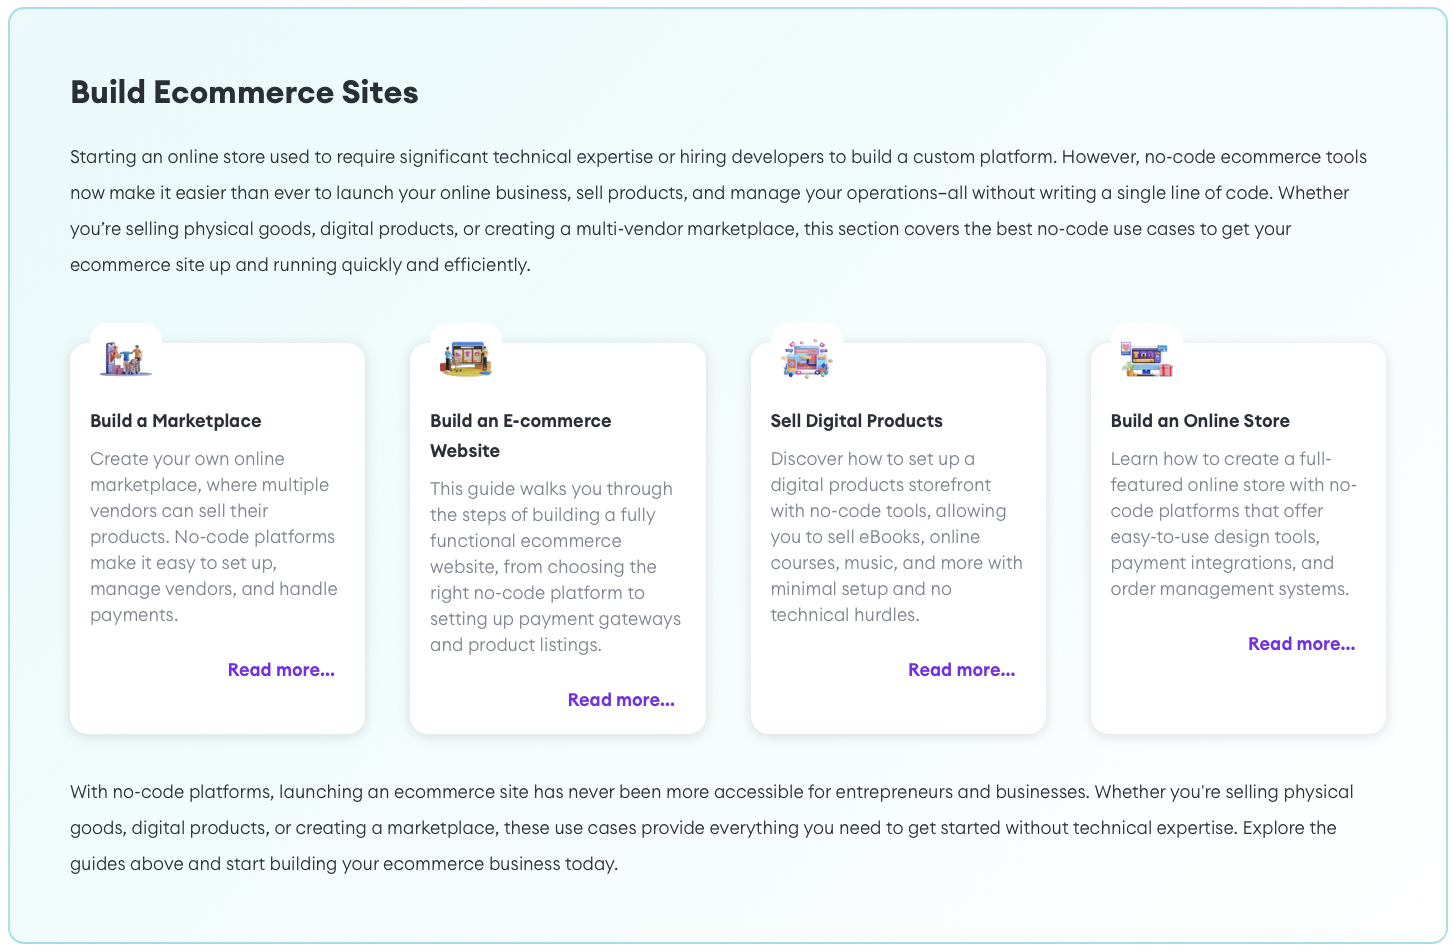This screenshot has width=1454, height=952.
Task: Click description about order management systems
Action: 1234,524
